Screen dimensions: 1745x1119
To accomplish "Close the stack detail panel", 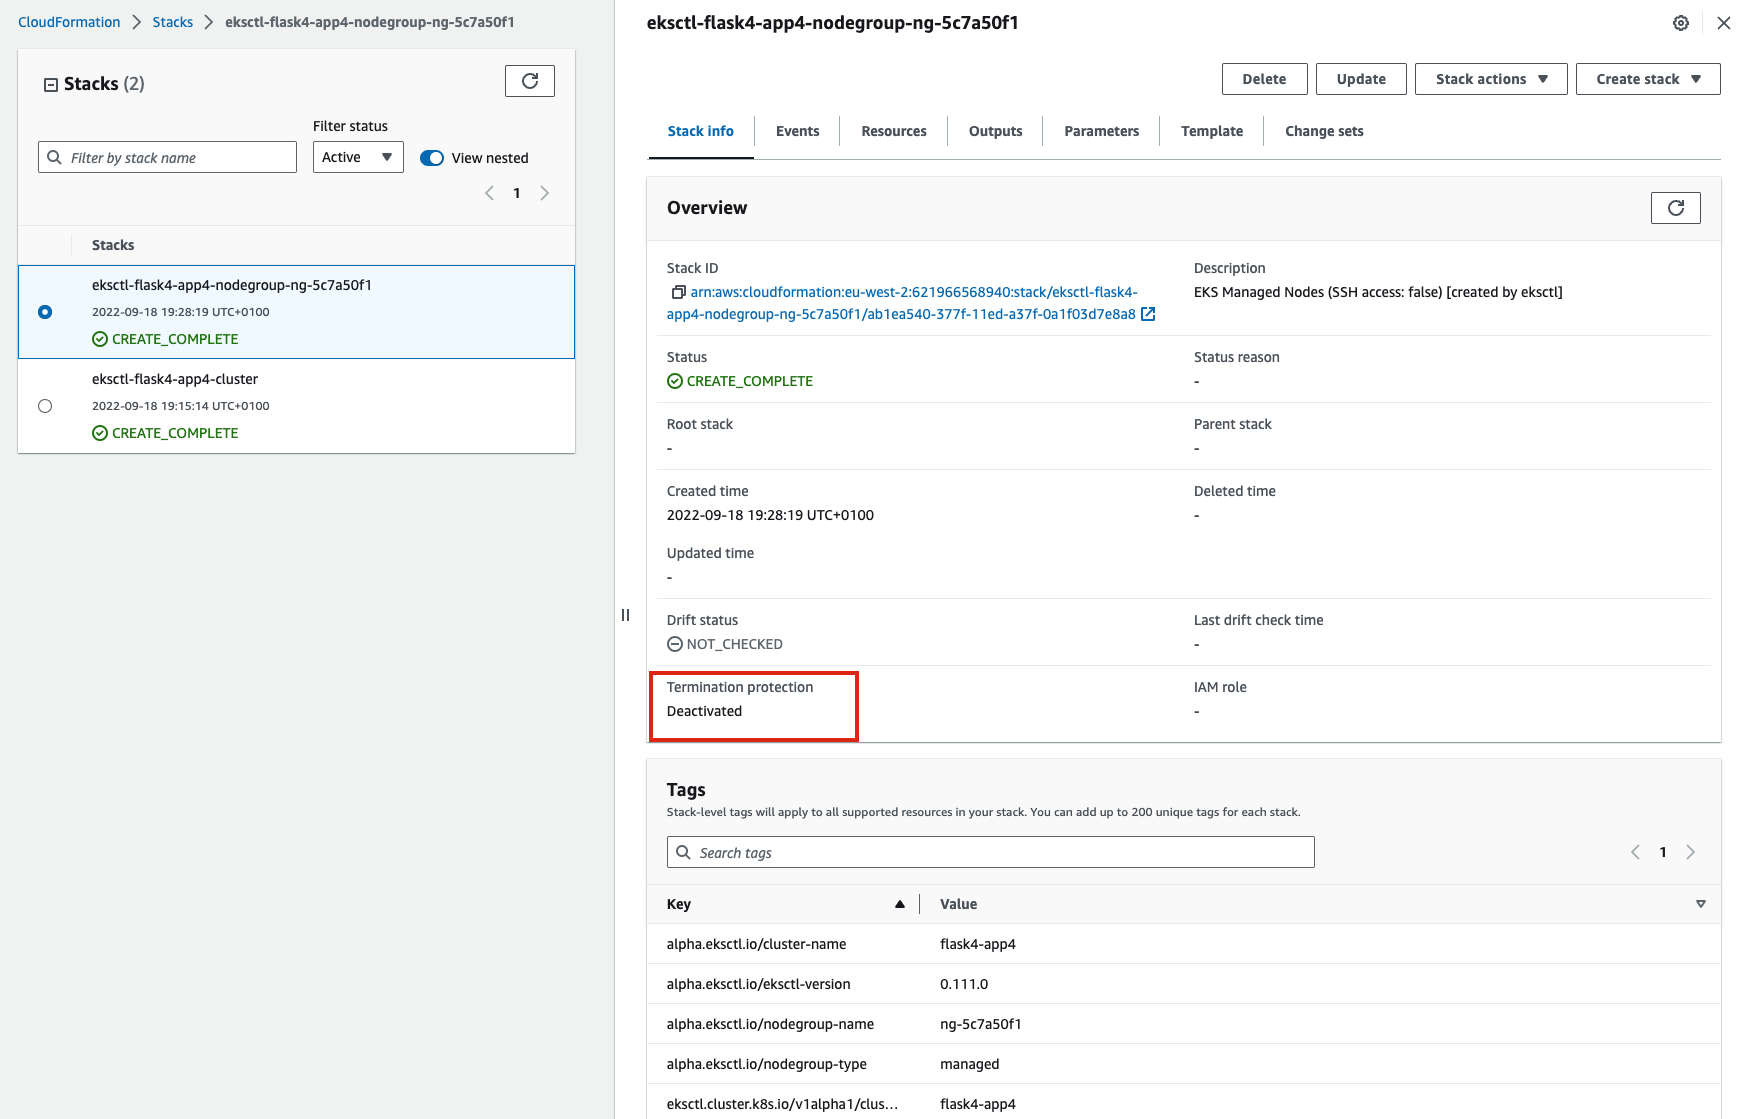I will pyautogui.click(x=1724, y=23).
